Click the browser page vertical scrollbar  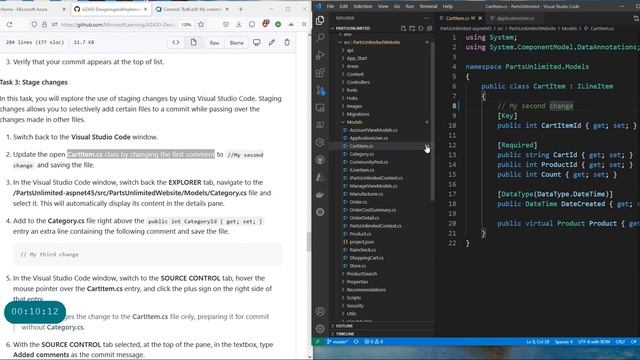[309, 242]
